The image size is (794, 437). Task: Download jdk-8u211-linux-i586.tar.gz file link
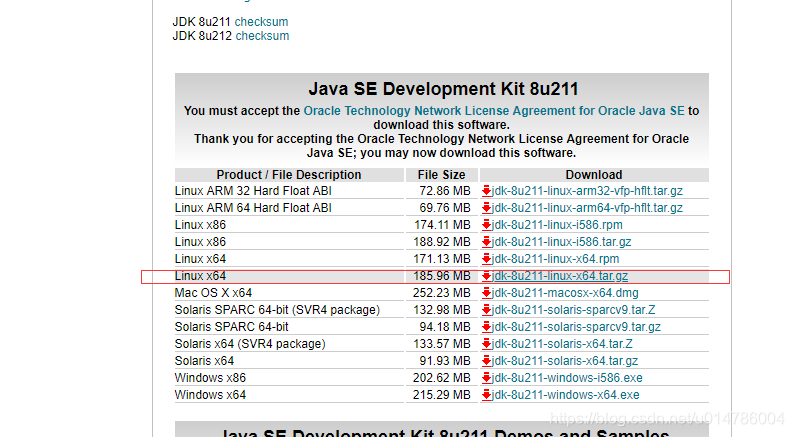point(562,242)
